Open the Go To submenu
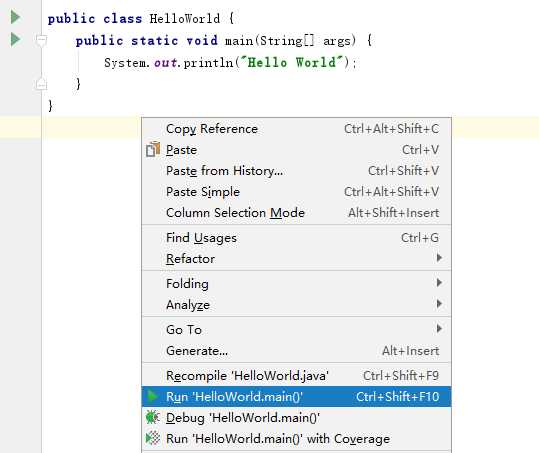The height and width of the screenshot is (453, 539). pyautogui.click(x=296, y=330)
